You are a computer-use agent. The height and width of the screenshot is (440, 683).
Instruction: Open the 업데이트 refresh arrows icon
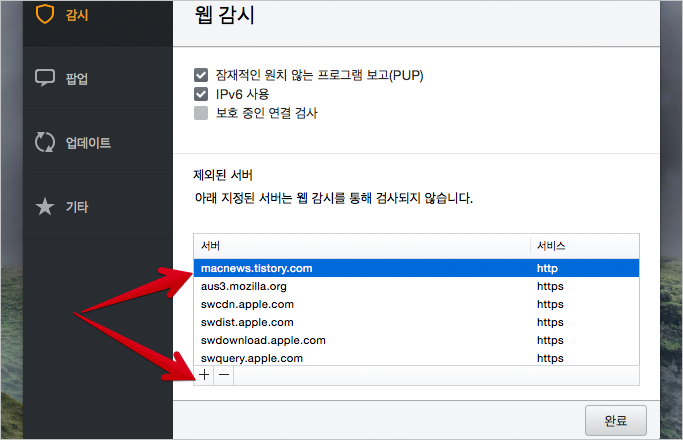[44, 142]
